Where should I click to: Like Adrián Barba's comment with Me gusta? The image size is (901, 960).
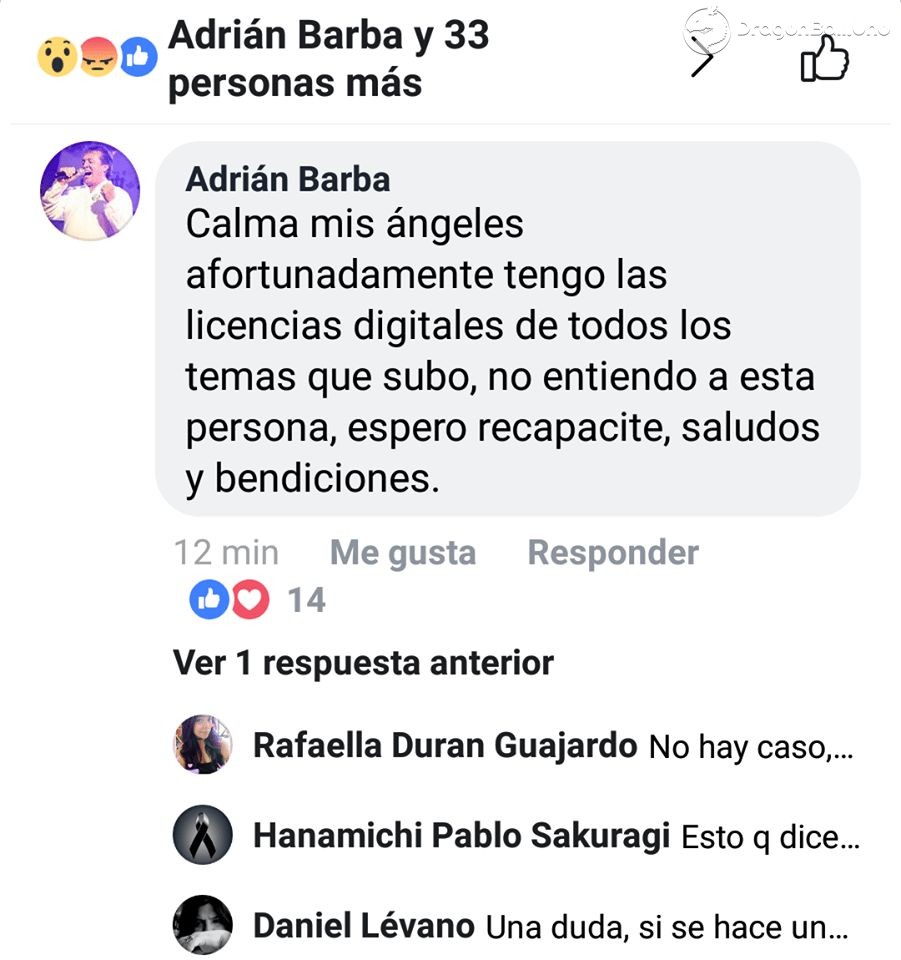coord(403,553)
